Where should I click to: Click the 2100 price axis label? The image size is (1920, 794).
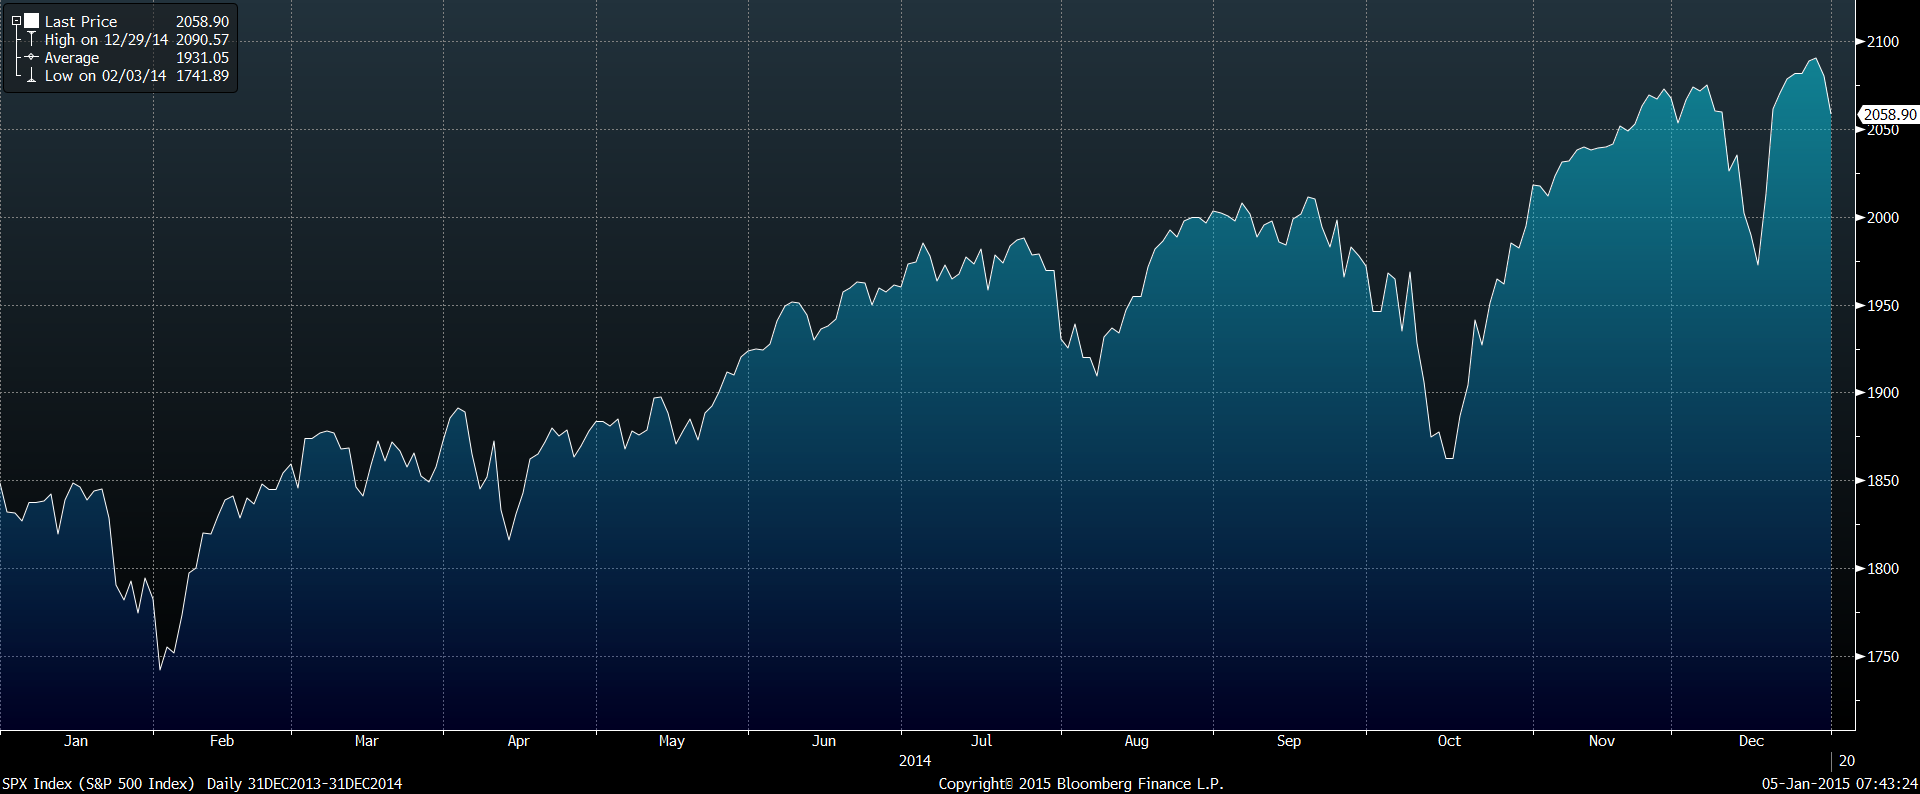(1883, 42)
